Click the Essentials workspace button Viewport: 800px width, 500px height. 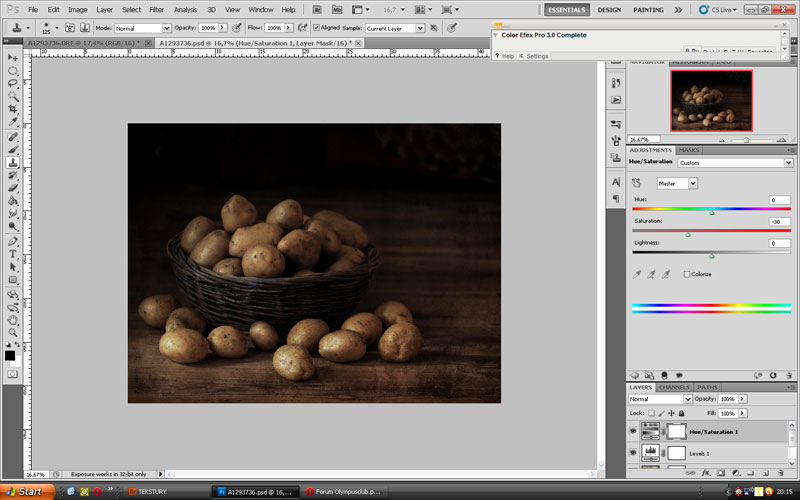[x=566, y=9]
